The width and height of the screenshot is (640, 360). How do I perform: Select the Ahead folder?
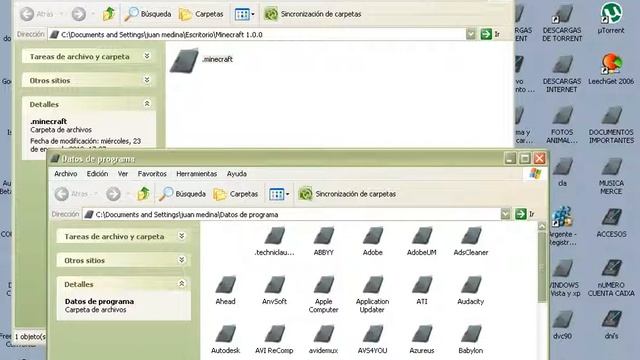coord(225,290)
